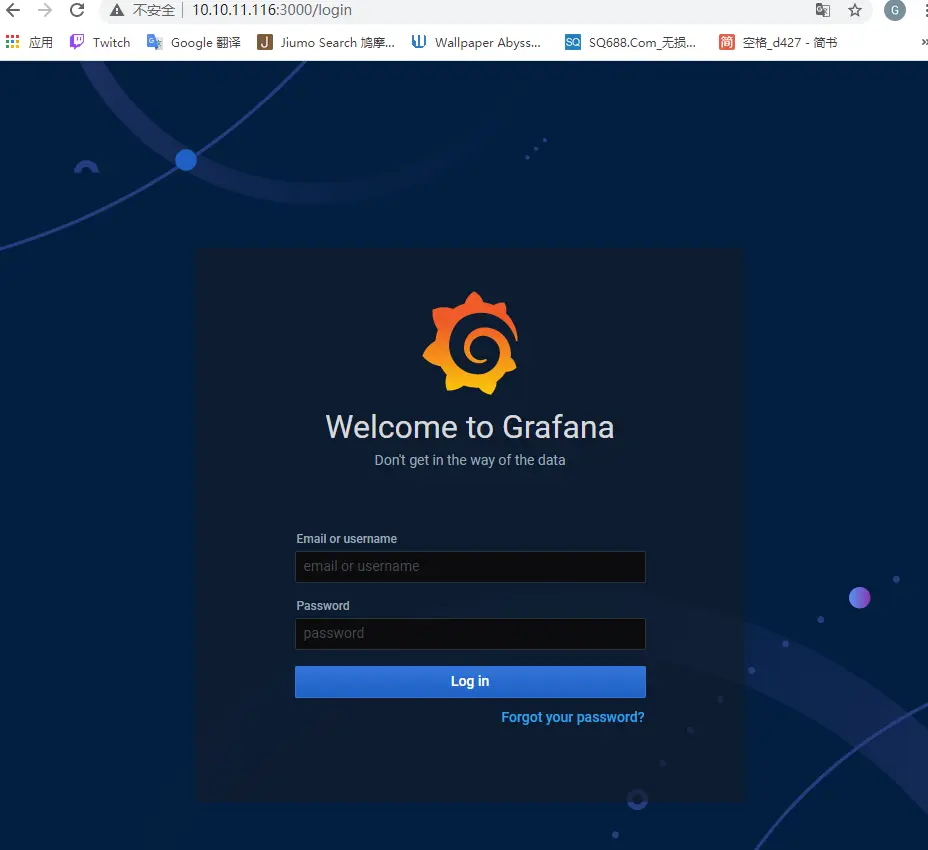
Task: Open the Google Translate page icon
Action: [x=822, y=11]
